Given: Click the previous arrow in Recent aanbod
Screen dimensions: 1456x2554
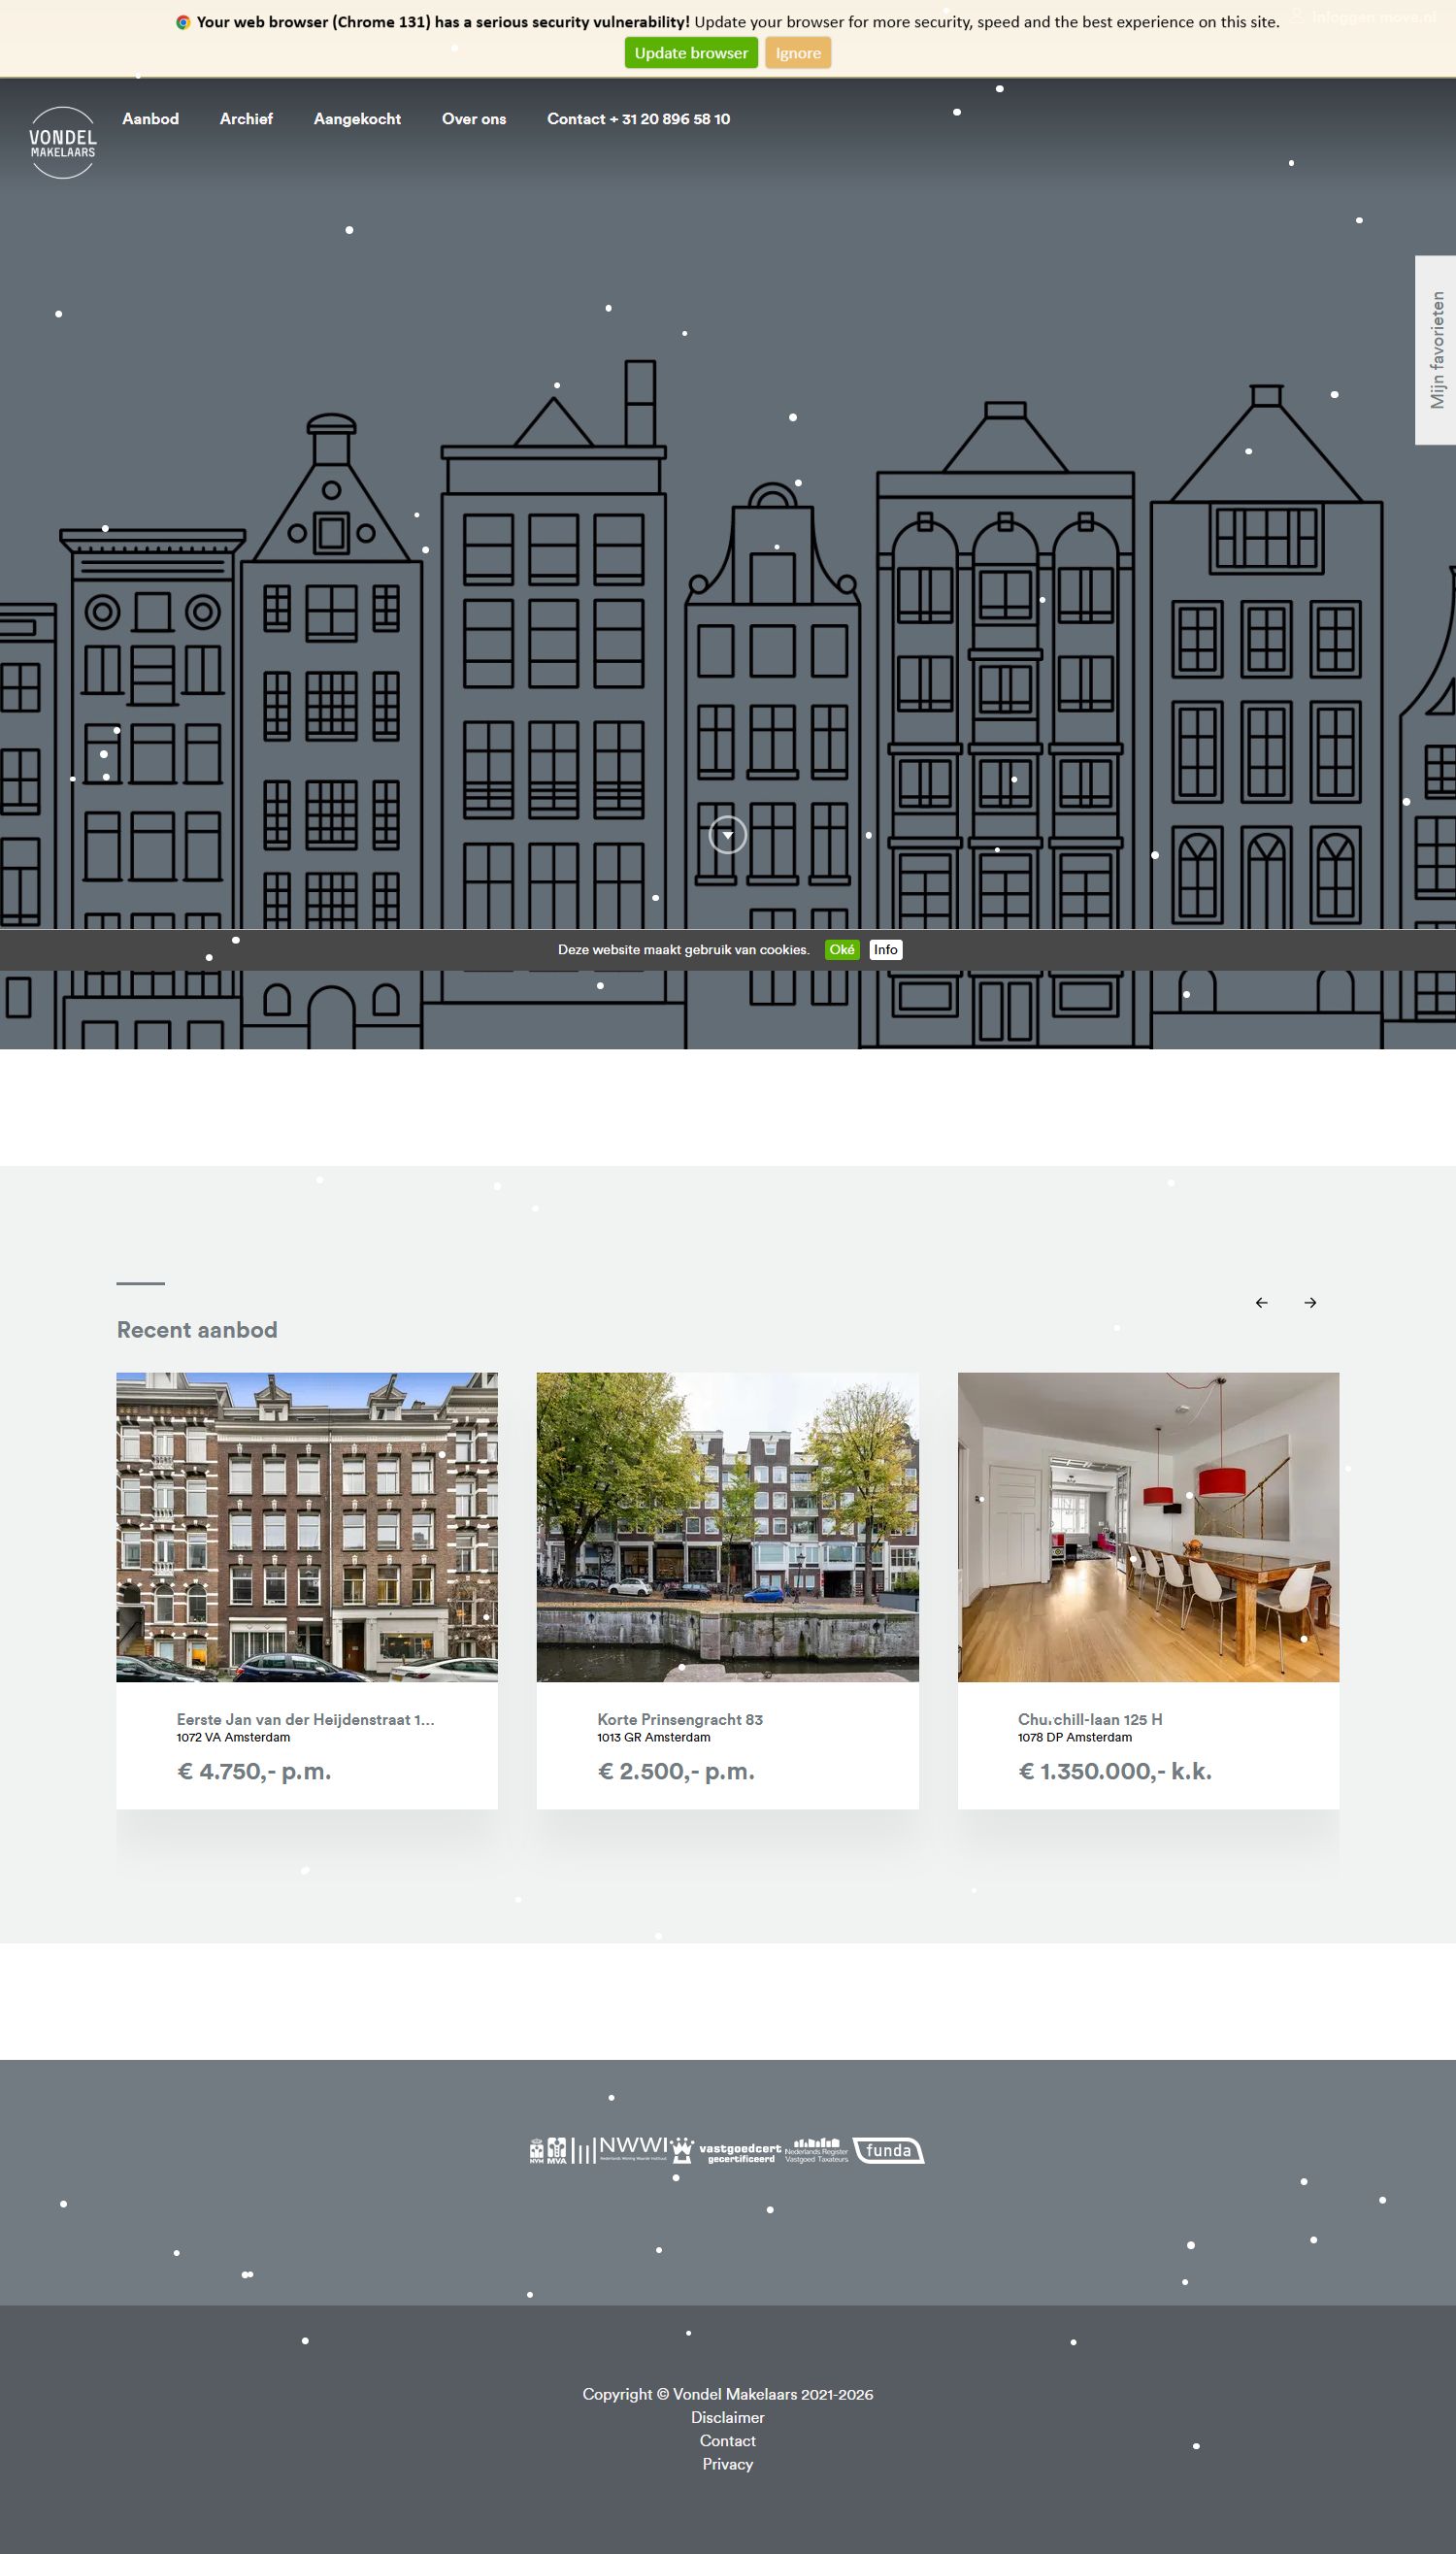Looking at the screenshot, I should point(1261,1303).
